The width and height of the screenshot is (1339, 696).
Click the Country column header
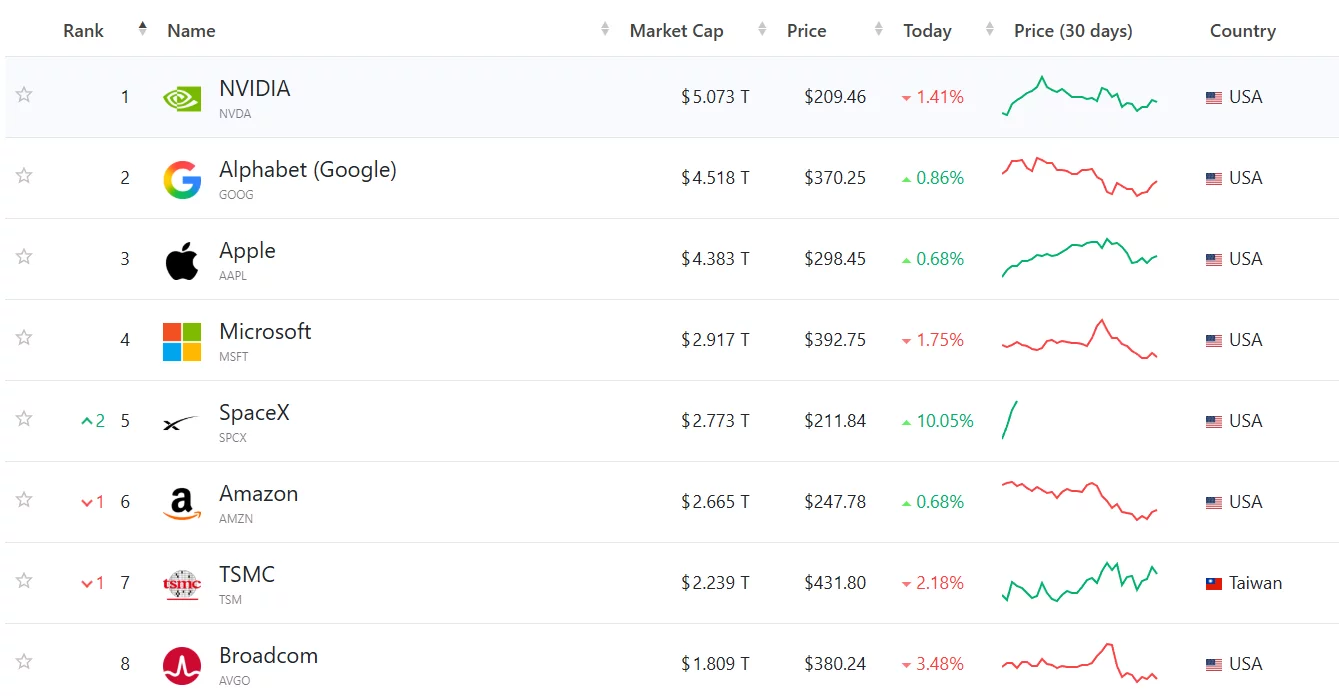(1243, 31)
